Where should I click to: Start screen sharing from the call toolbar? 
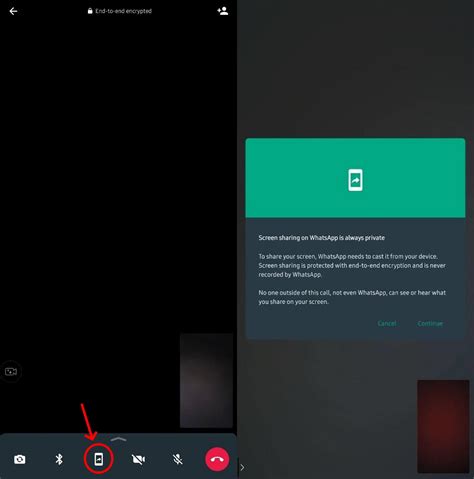(x=99, y=459)
